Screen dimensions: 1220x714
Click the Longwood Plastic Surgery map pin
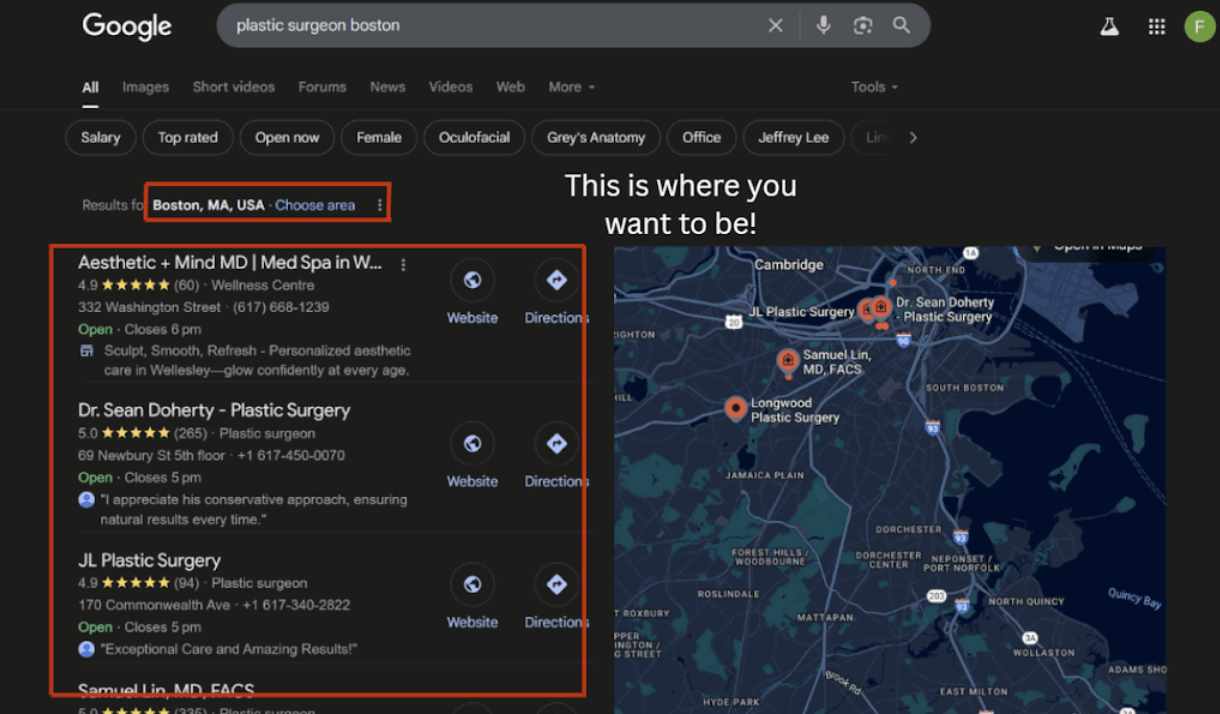click(x=736, y=409)
